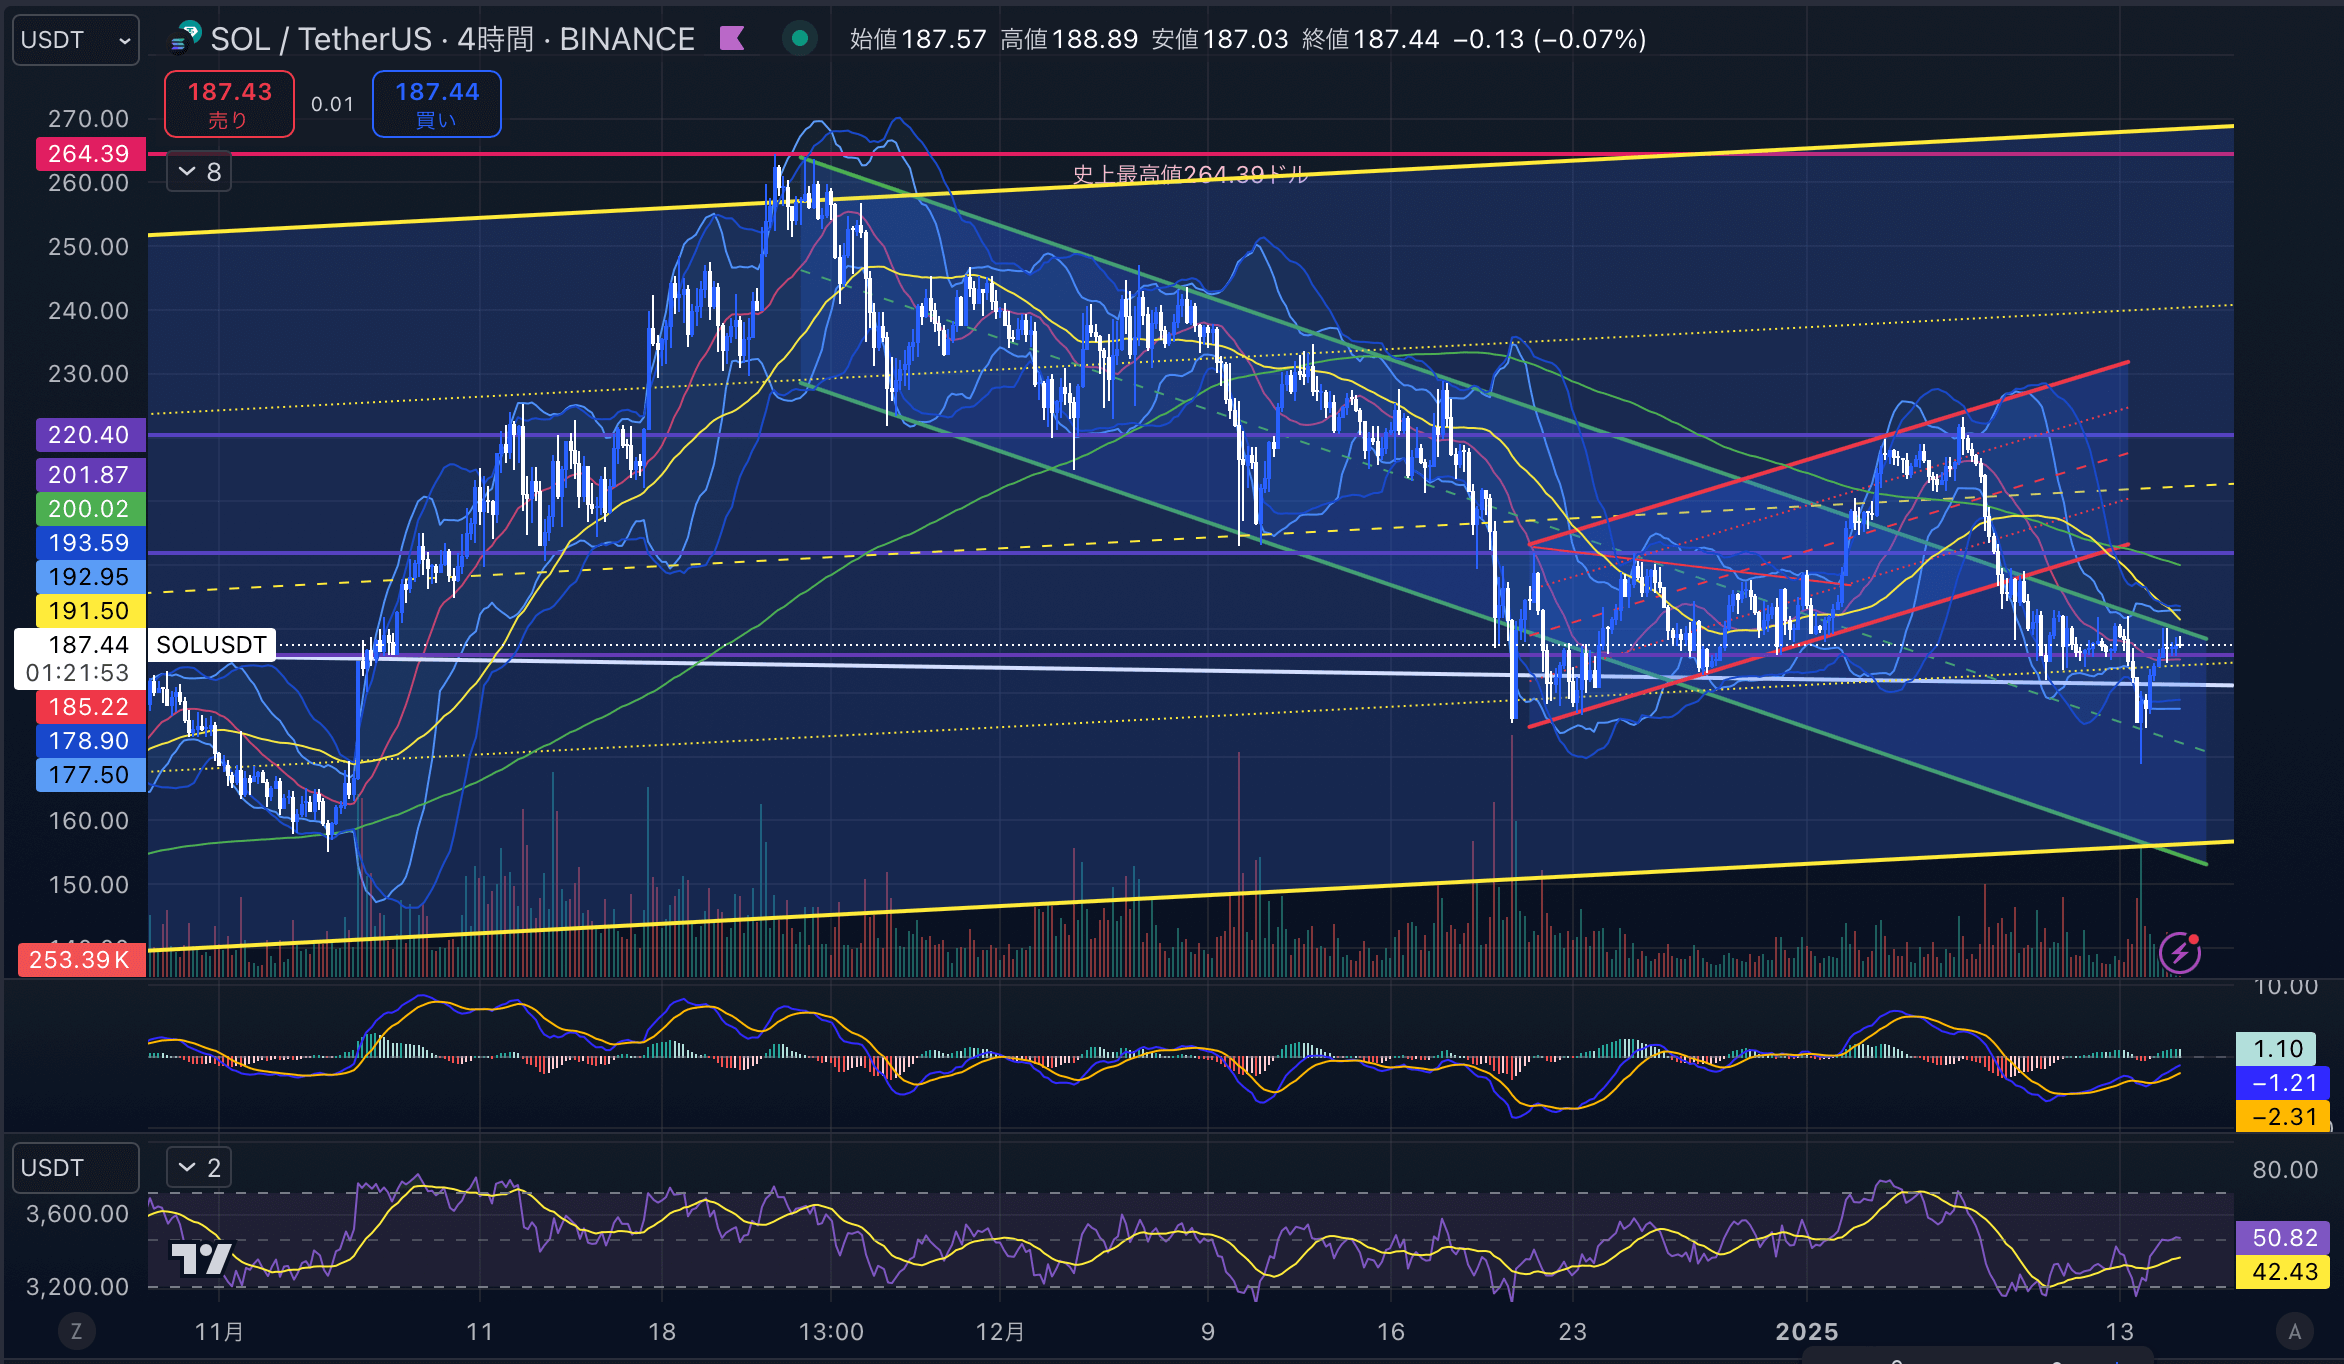Expand the indicator legend showing 8
The width and height of the screenshot is (2344, 1364).
coord(199,172)
